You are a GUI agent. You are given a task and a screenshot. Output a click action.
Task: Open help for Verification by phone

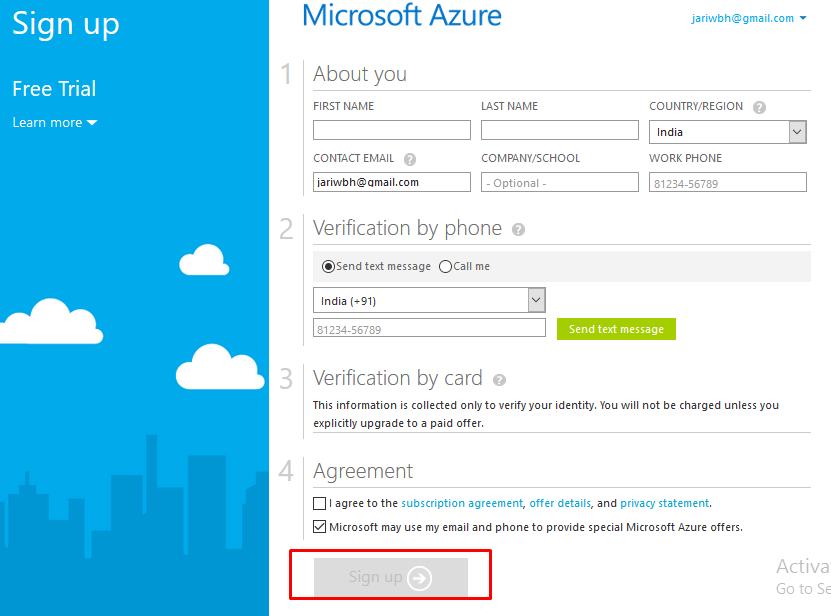[x=518, y=230]
